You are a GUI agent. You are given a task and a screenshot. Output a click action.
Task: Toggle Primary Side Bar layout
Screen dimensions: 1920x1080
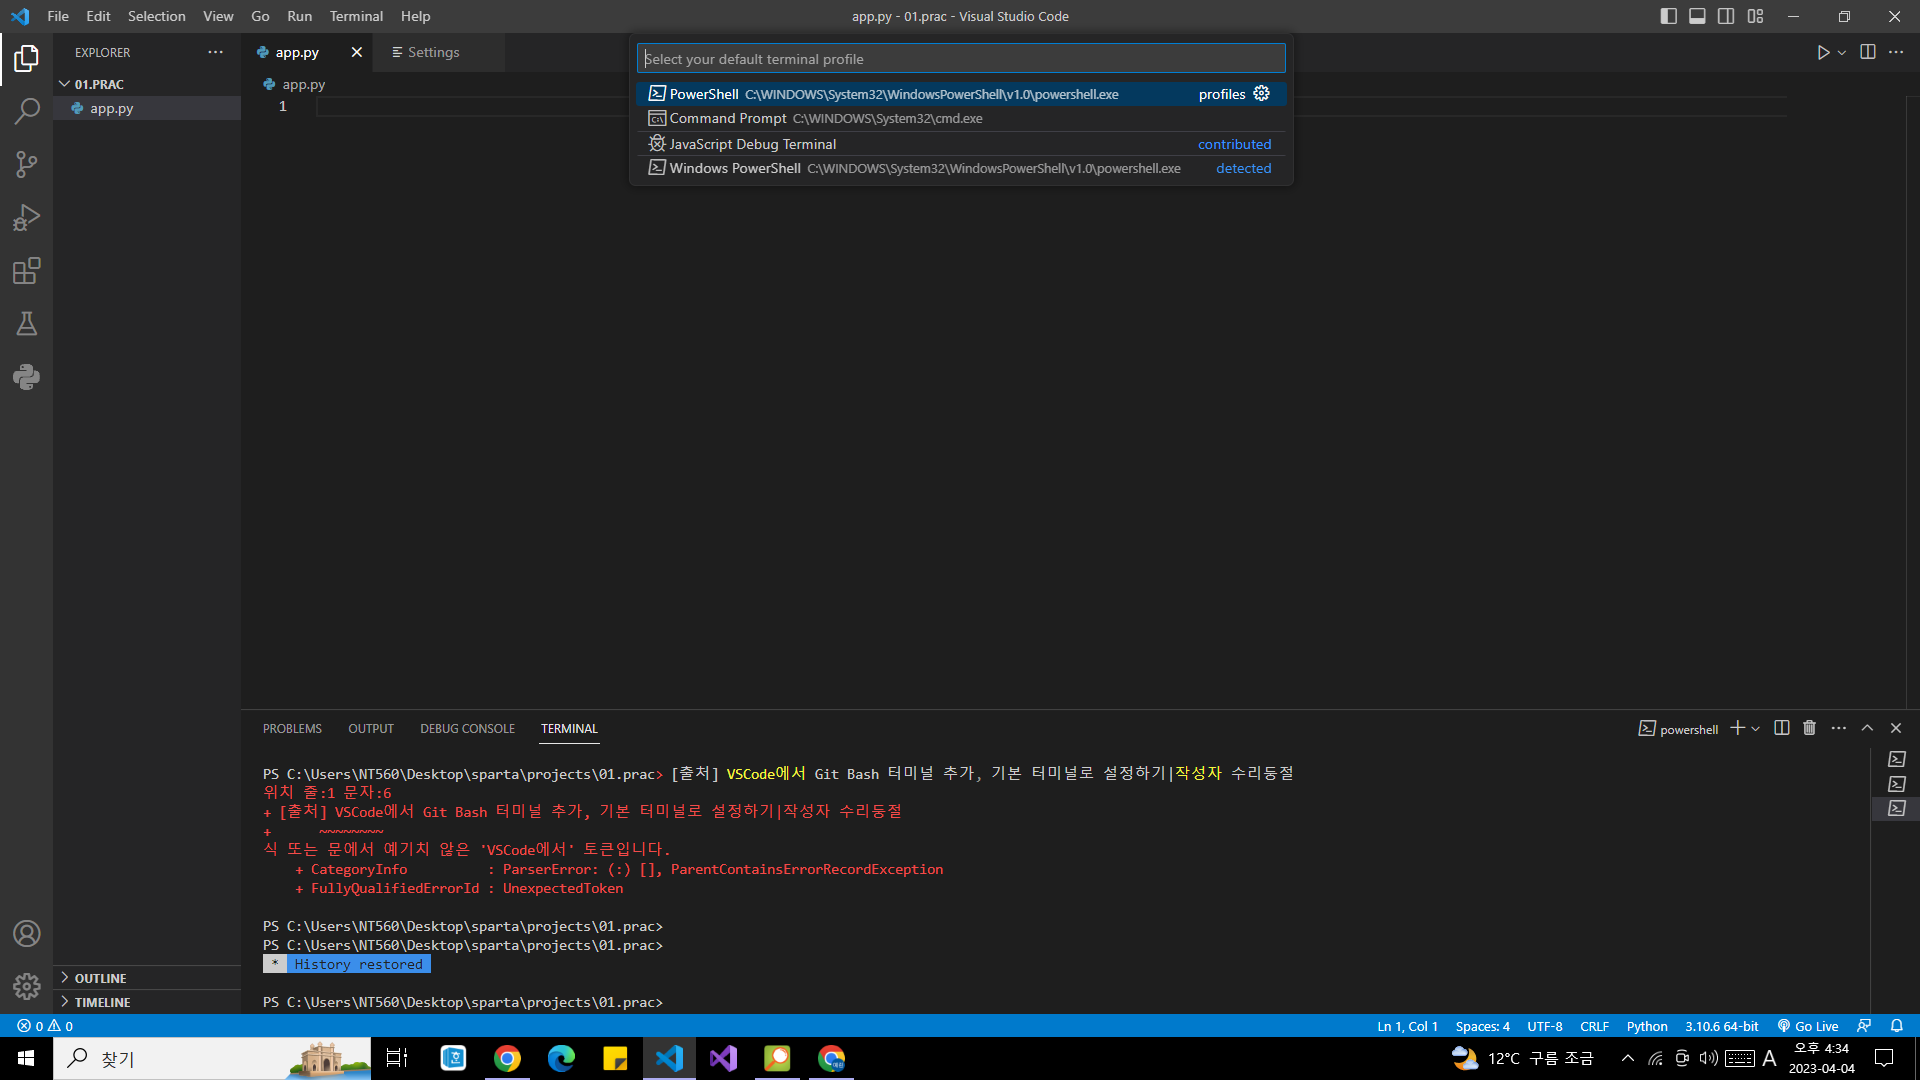1668,16
